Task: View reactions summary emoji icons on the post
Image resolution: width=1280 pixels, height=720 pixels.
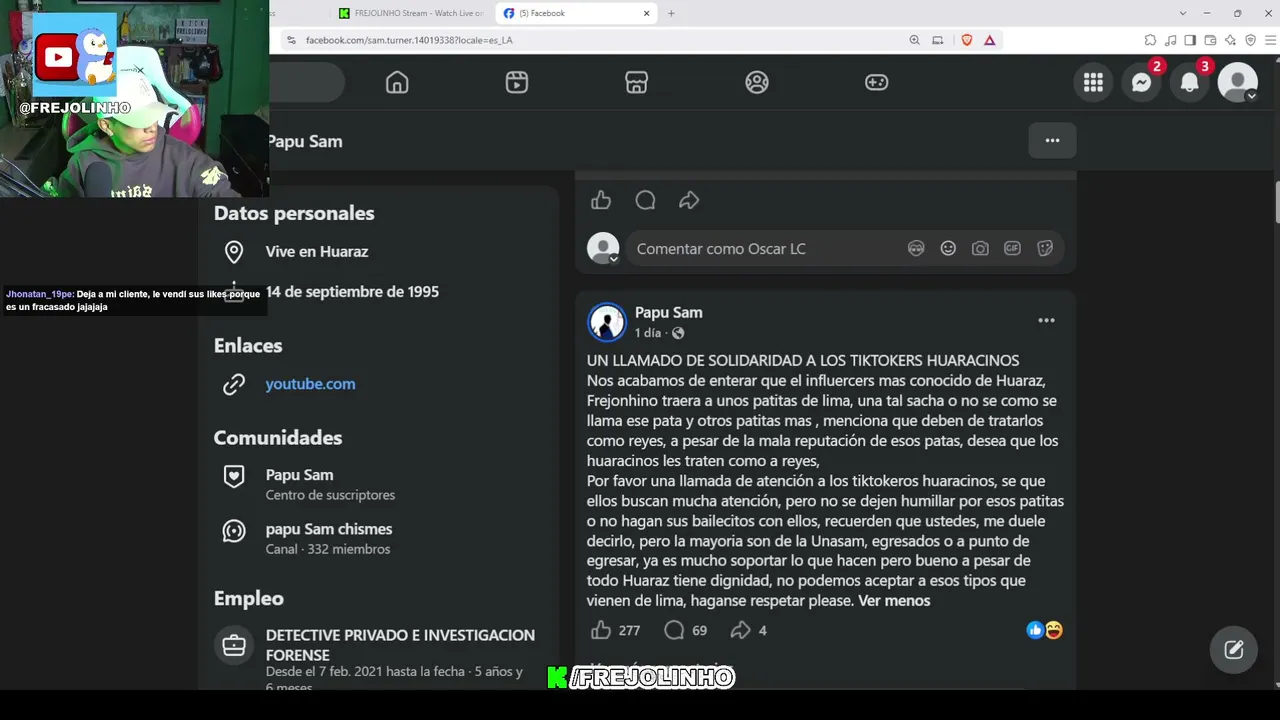Action: coord(1045,630)
